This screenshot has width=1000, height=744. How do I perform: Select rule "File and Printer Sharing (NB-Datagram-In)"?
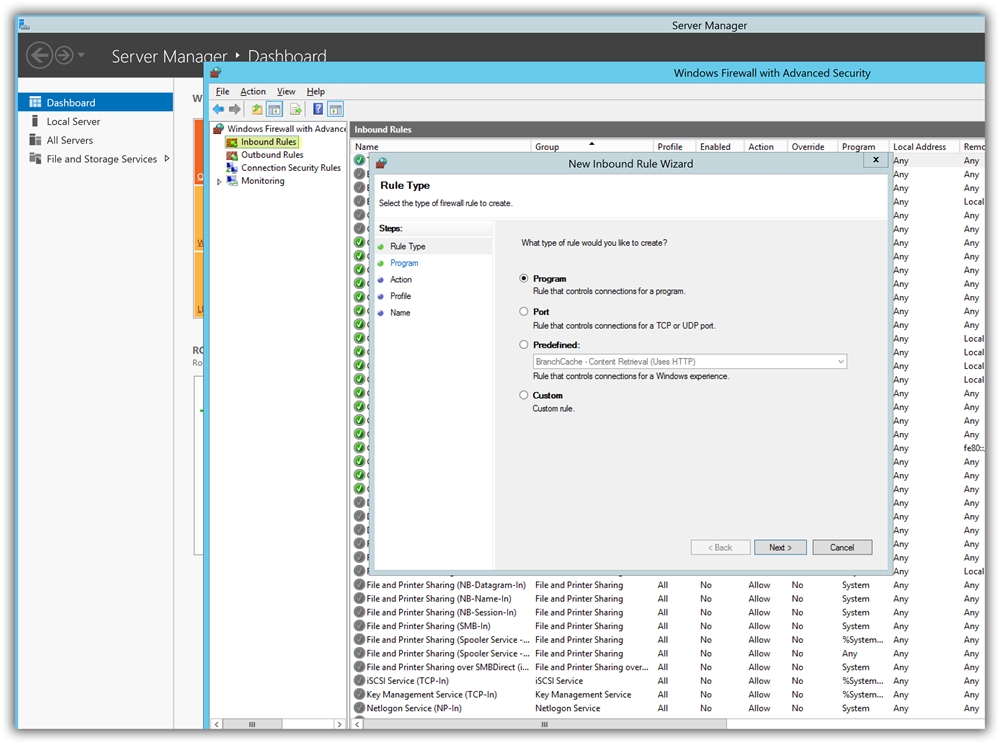446,585
